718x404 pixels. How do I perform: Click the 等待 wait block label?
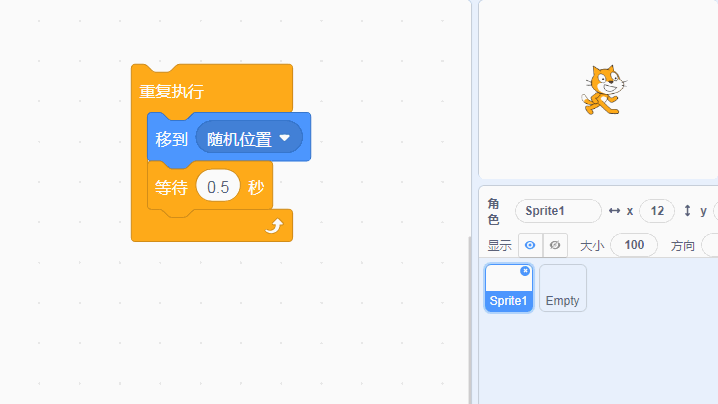[x=171, y=187]
